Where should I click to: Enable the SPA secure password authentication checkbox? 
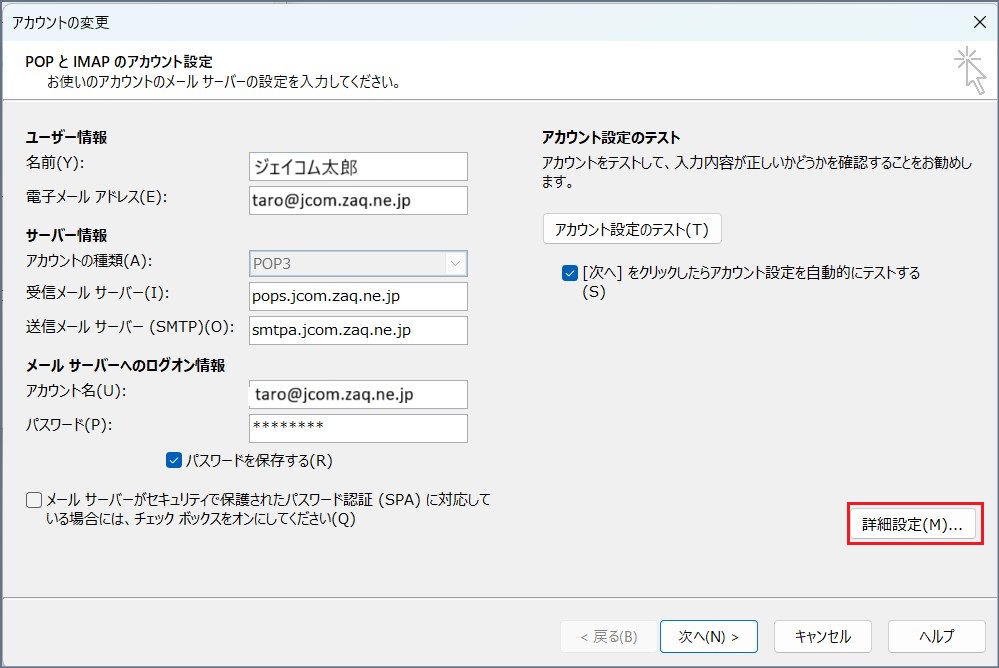34,500
